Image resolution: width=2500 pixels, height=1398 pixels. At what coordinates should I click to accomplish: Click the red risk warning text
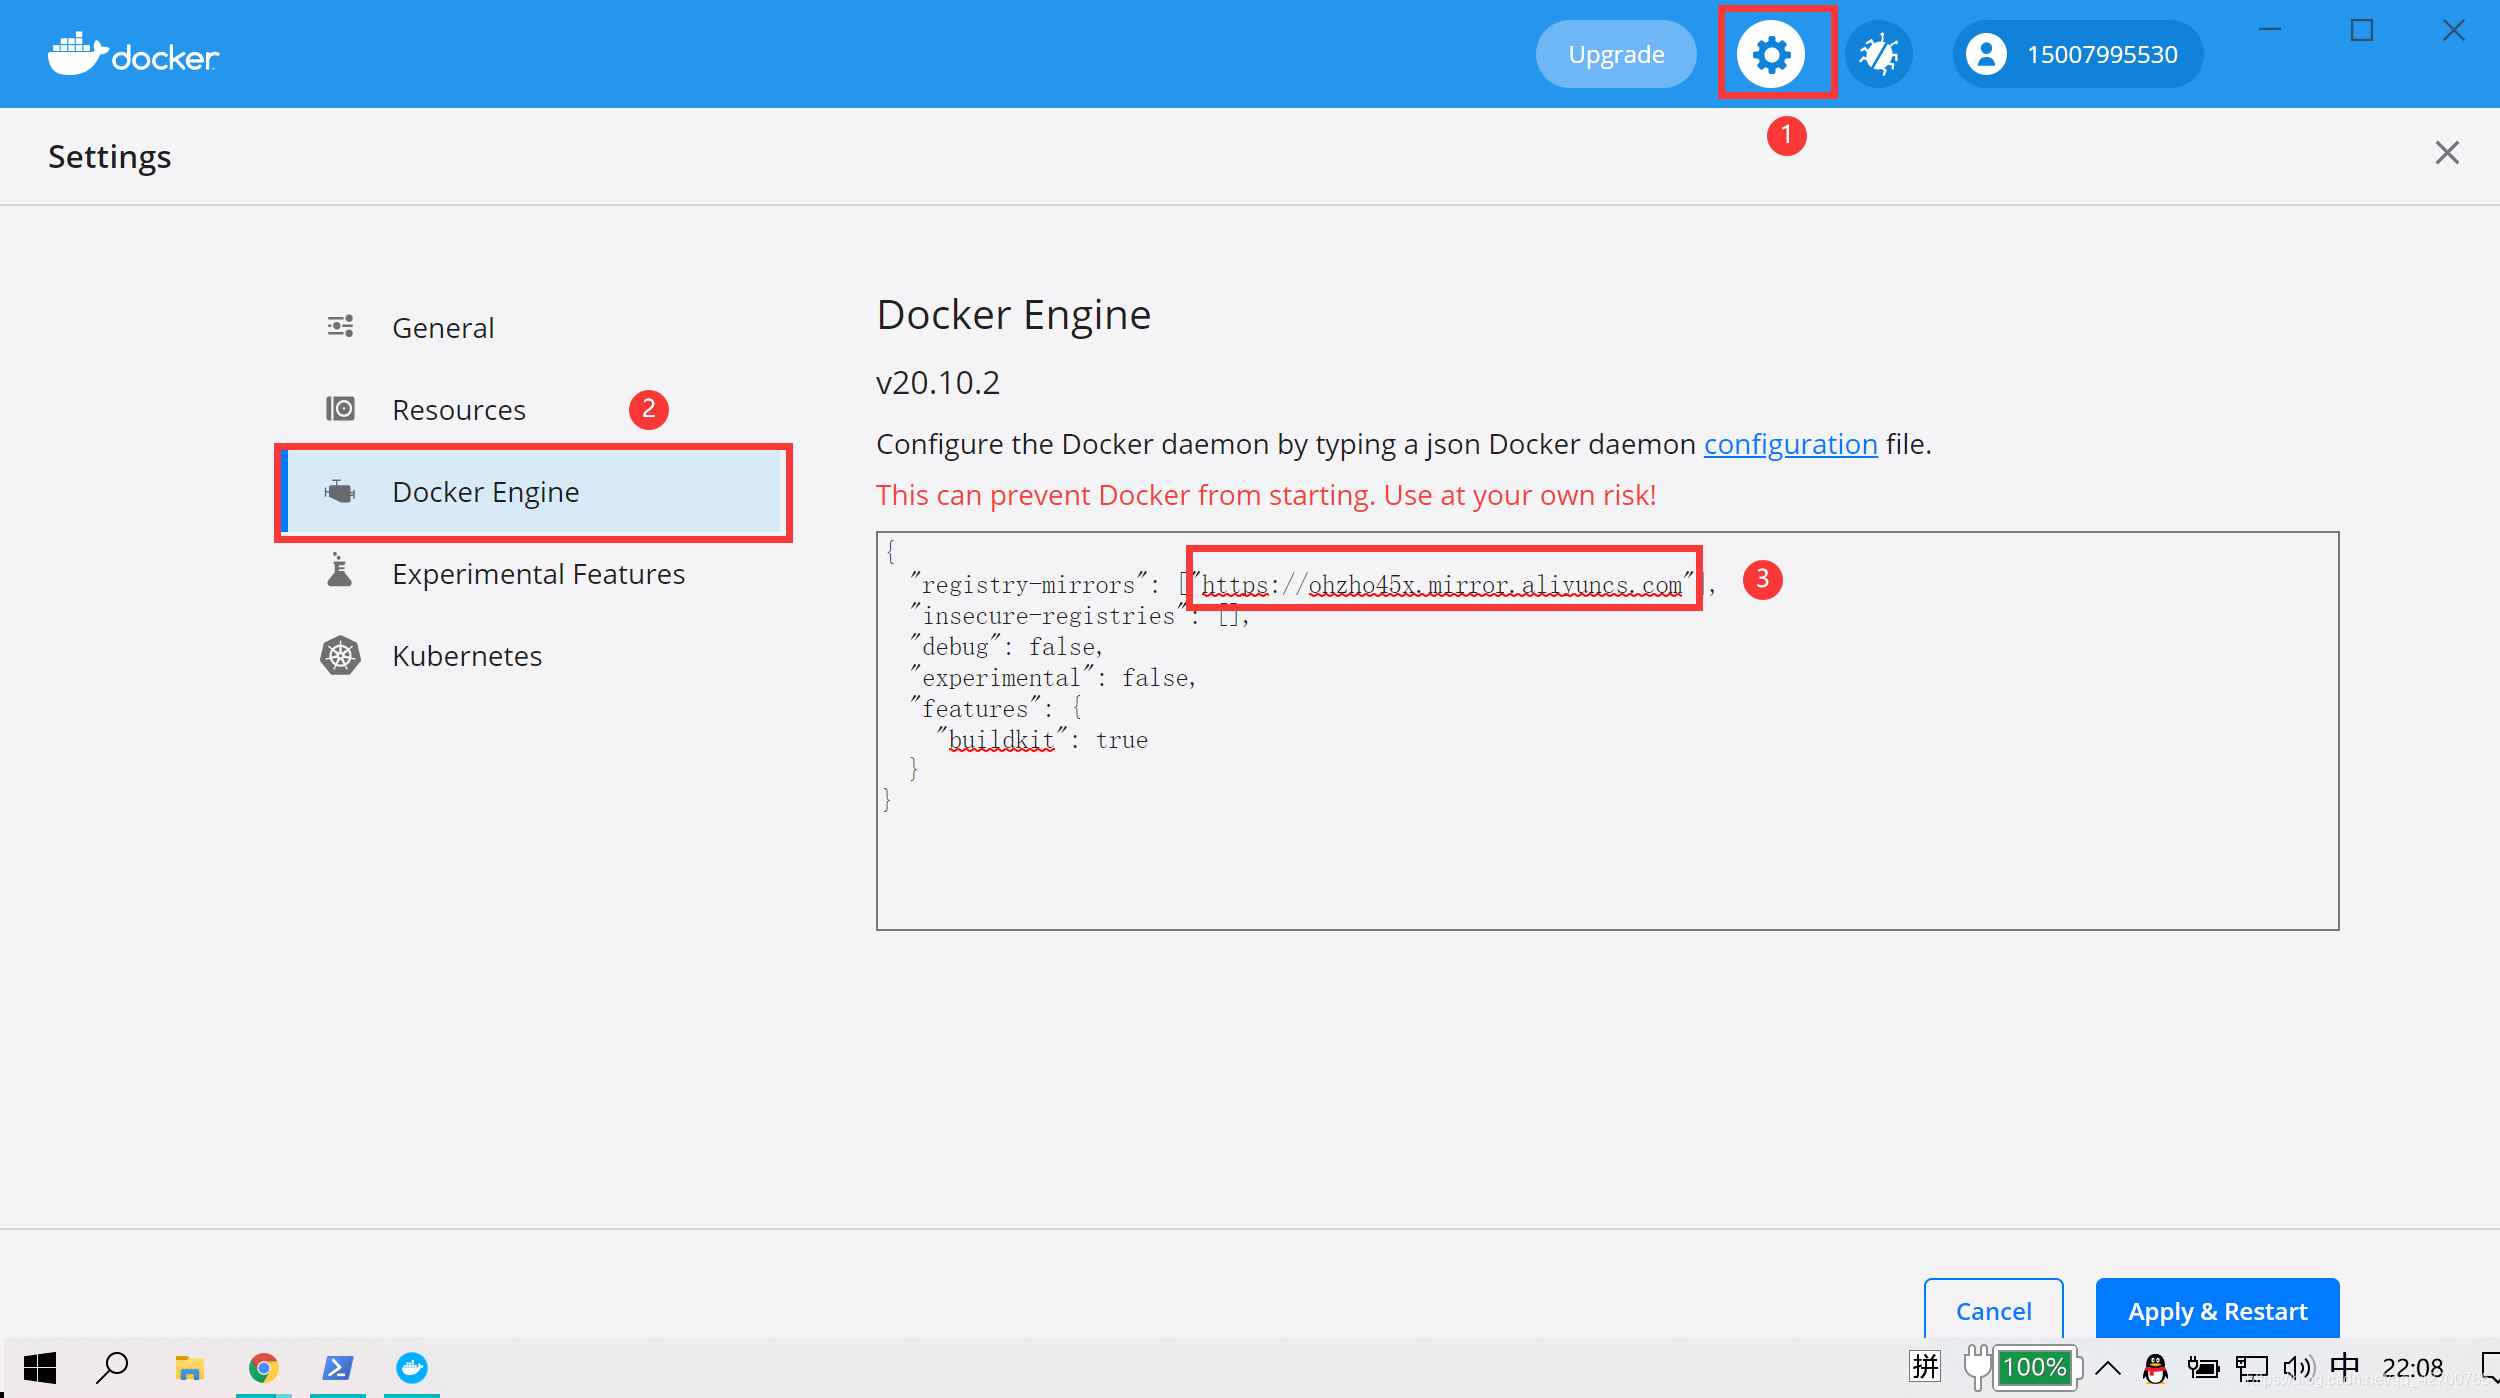click(x=1266, y=495)
